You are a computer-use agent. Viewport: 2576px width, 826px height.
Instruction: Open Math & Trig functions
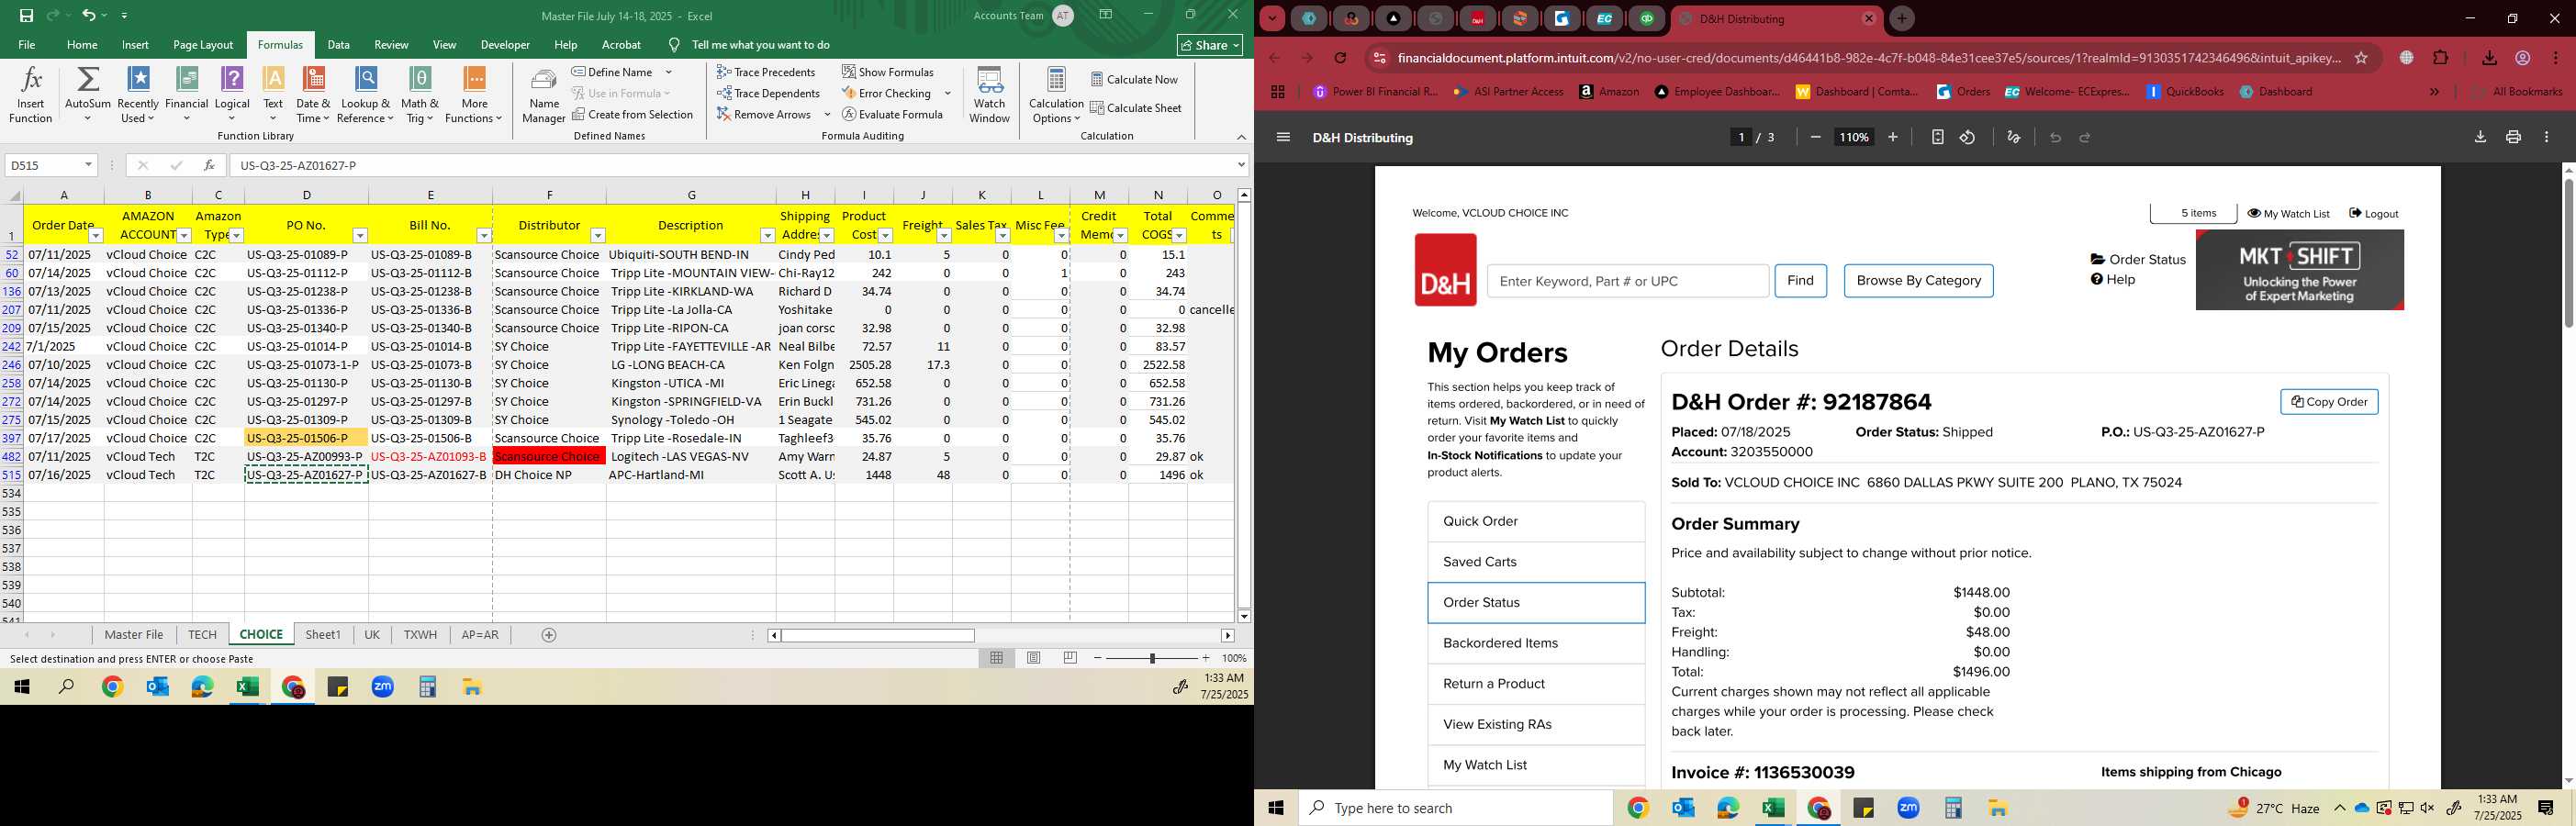coord(420,95)
